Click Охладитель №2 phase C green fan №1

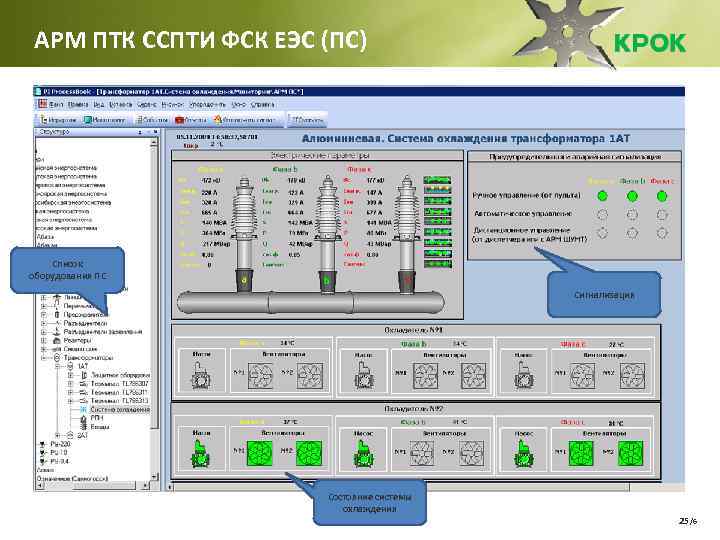click(581, 453)
